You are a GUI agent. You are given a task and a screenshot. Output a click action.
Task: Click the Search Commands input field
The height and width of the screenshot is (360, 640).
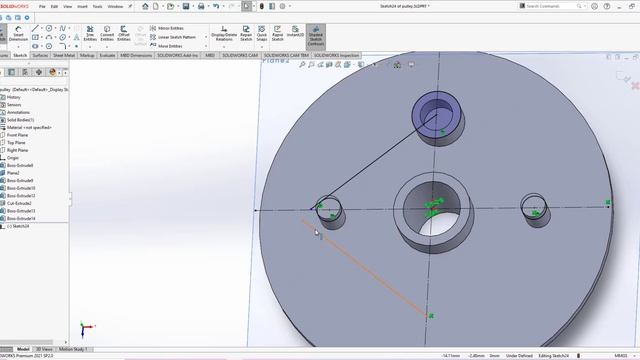coord(551,6)
